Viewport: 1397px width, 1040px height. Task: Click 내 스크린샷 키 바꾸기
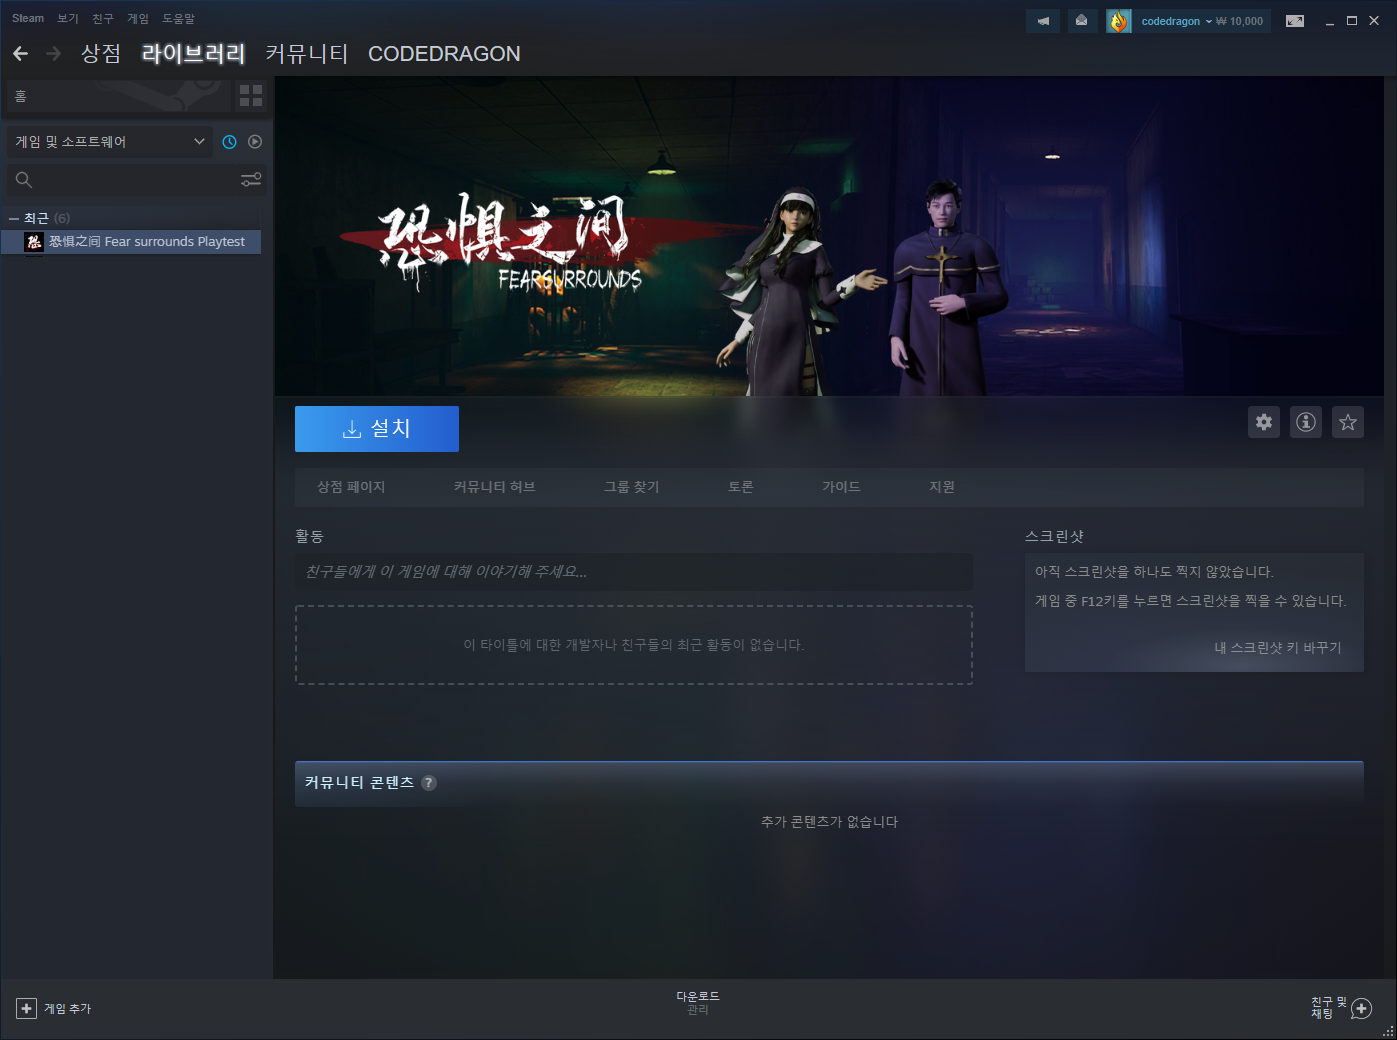(1278, 648)
